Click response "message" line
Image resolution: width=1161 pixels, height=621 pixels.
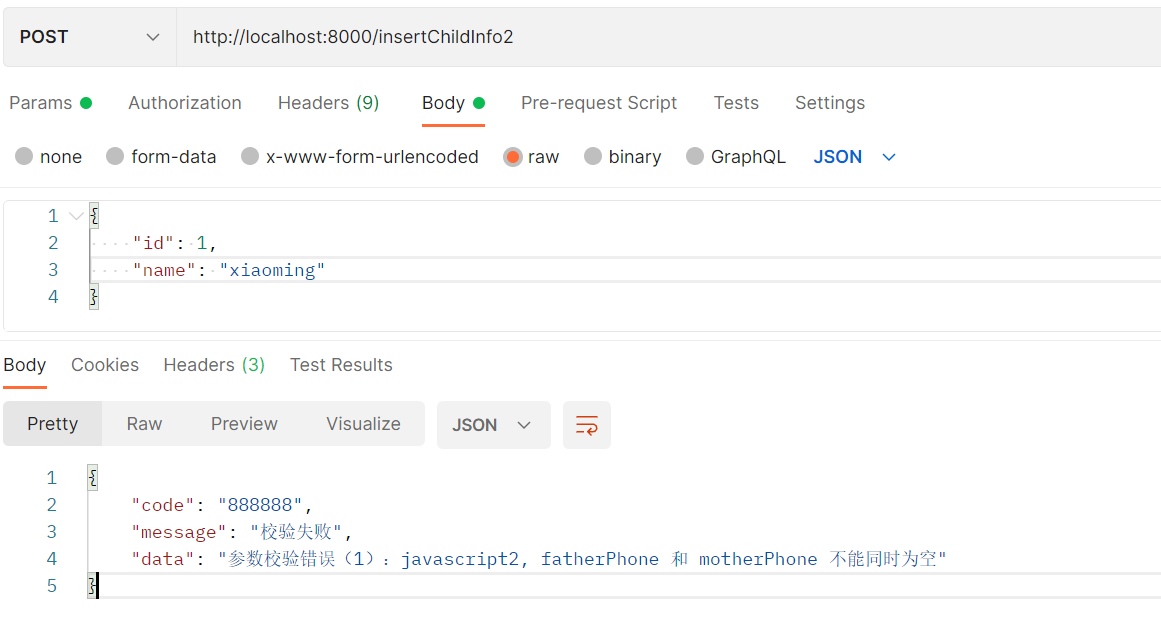coord(241,532)
